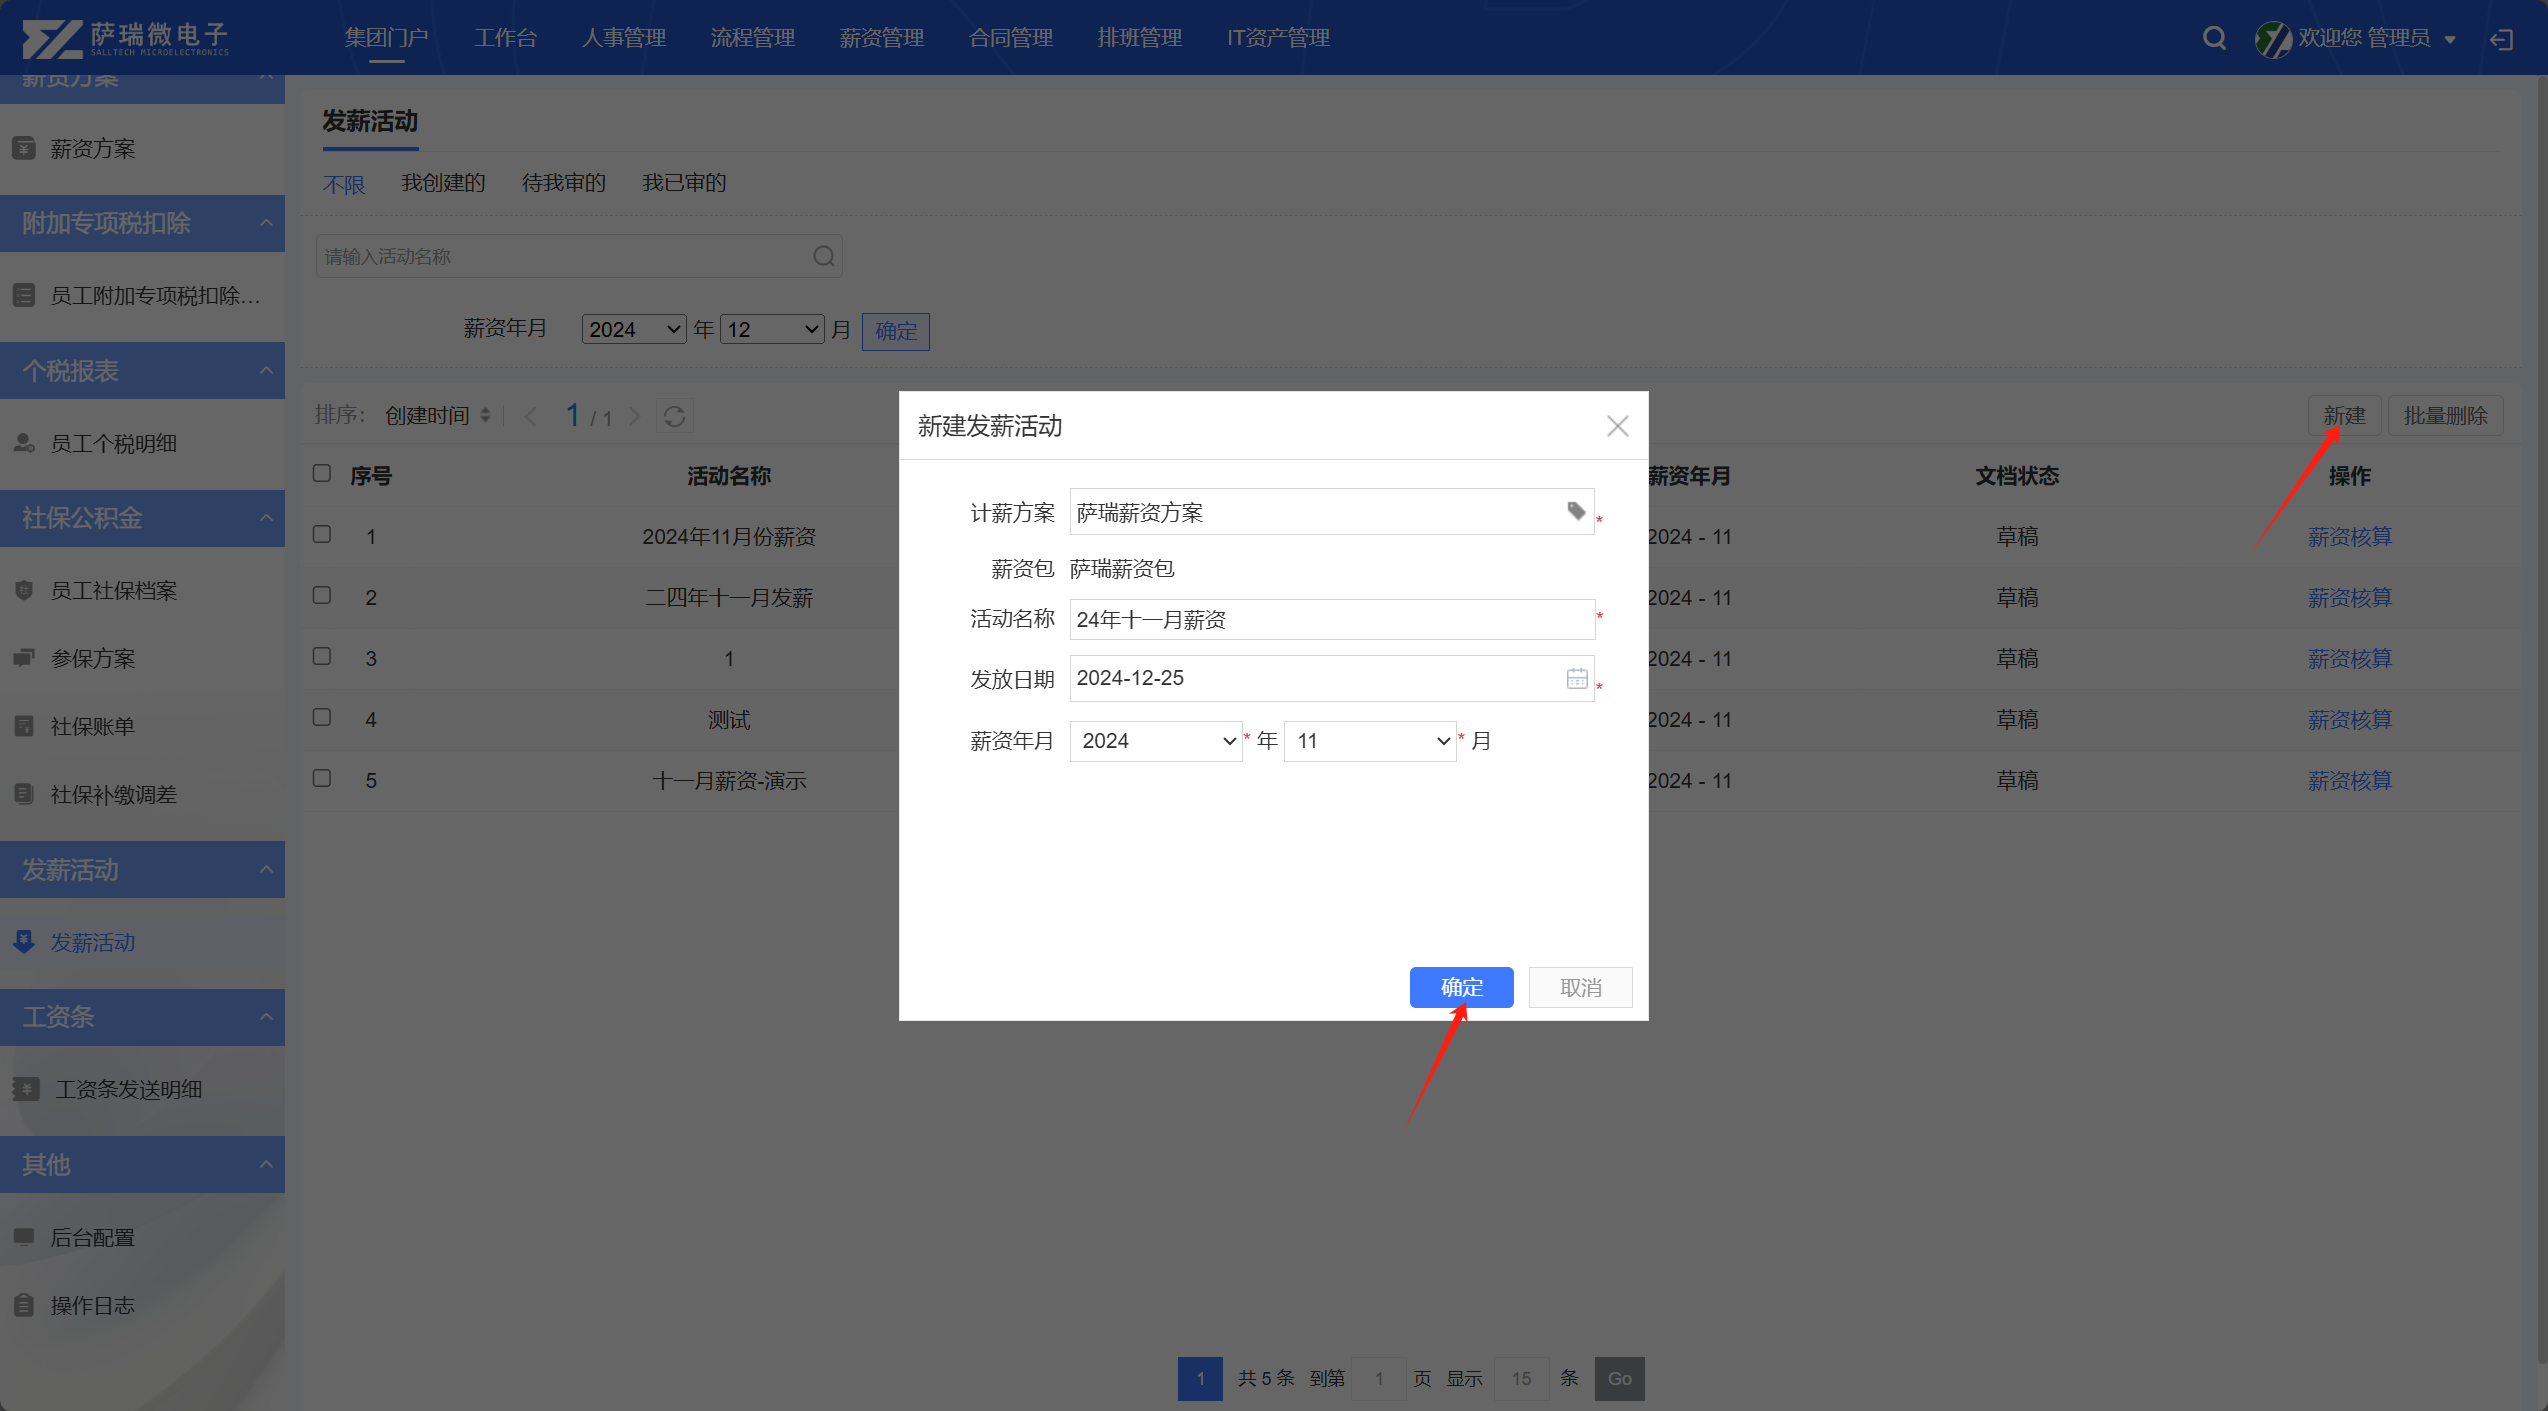2548x1411 pixels.
Task: Click the refresh icon beside page indicator
Action: pos(675,416)
